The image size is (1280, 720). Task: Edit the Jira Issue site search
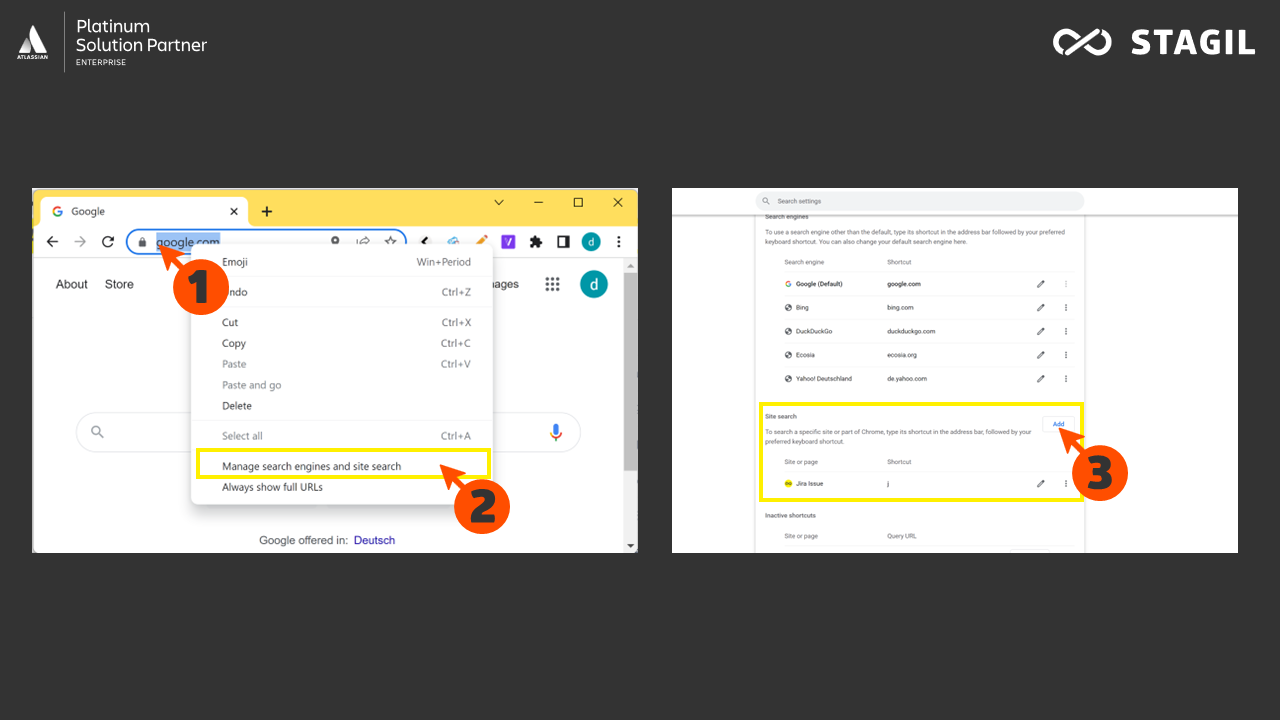(1041, 484)
